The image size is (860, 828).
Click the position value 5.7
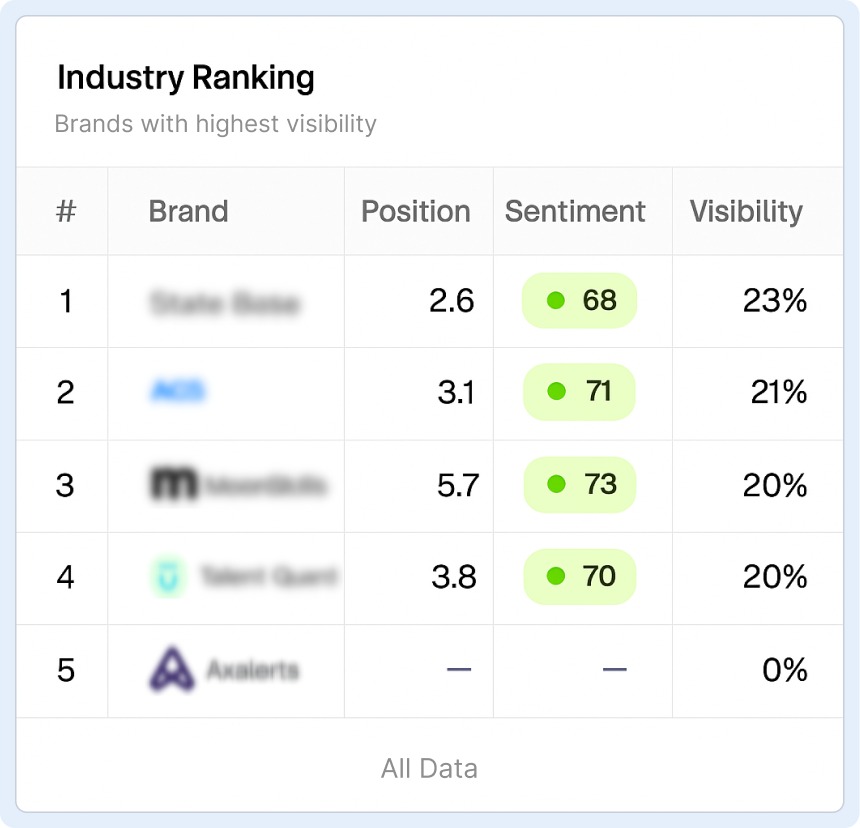pos(458,486)
